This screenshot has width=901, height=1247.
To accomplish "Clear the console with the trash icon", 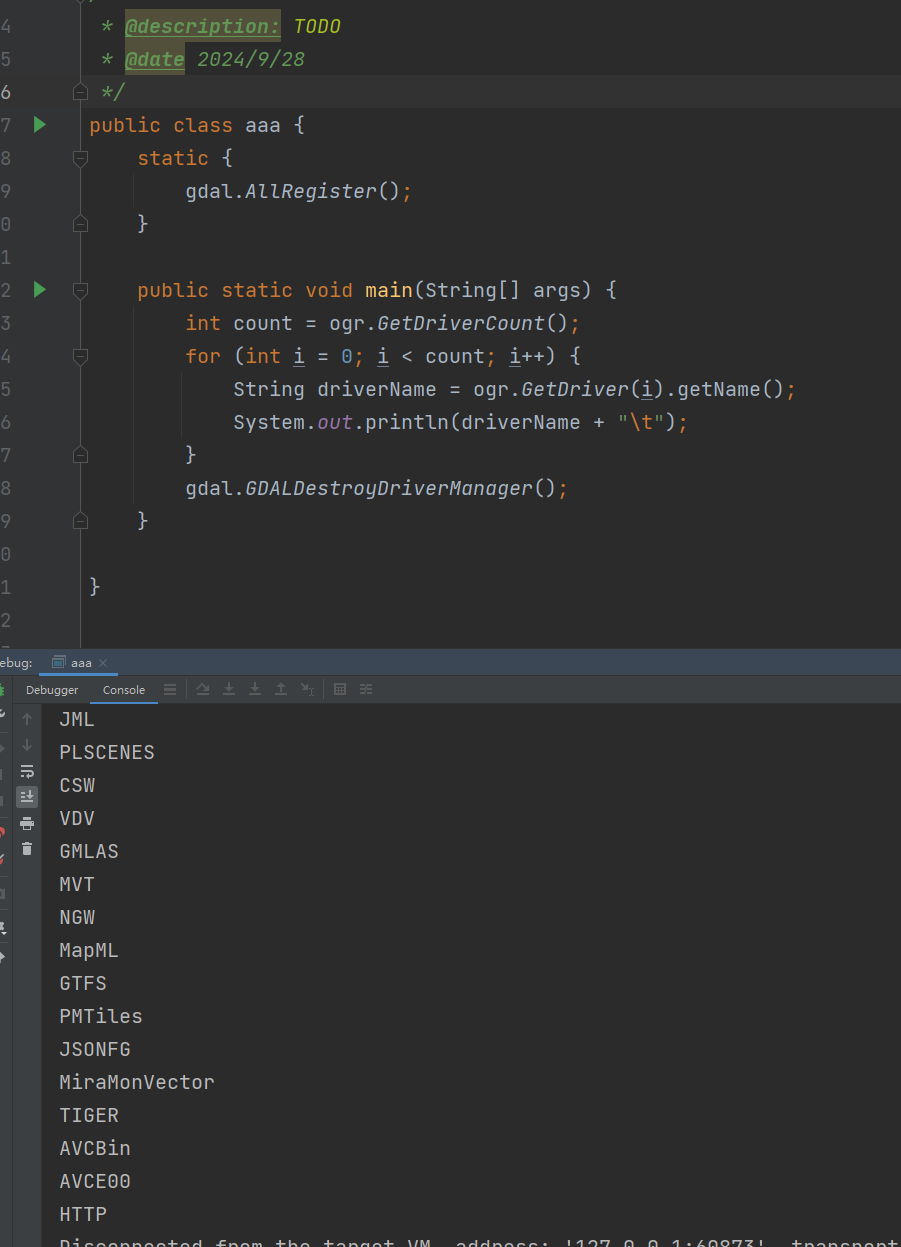I will point(26,849).
